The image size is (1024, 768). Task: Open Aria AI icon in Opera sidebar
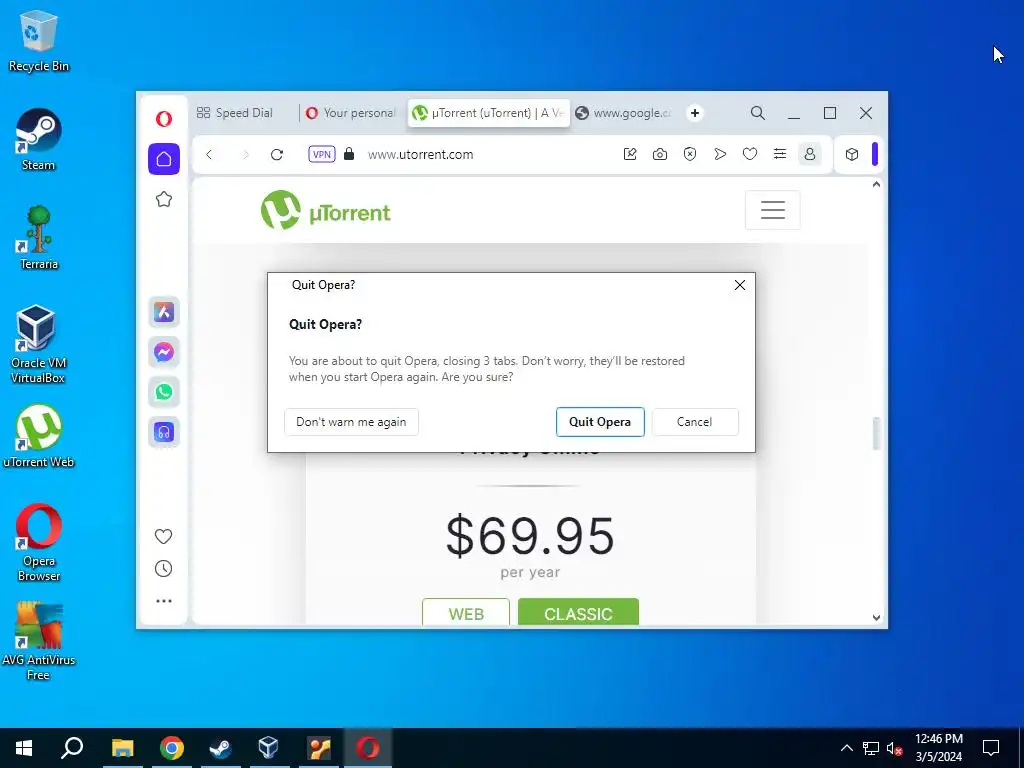(x=164, y=312)
